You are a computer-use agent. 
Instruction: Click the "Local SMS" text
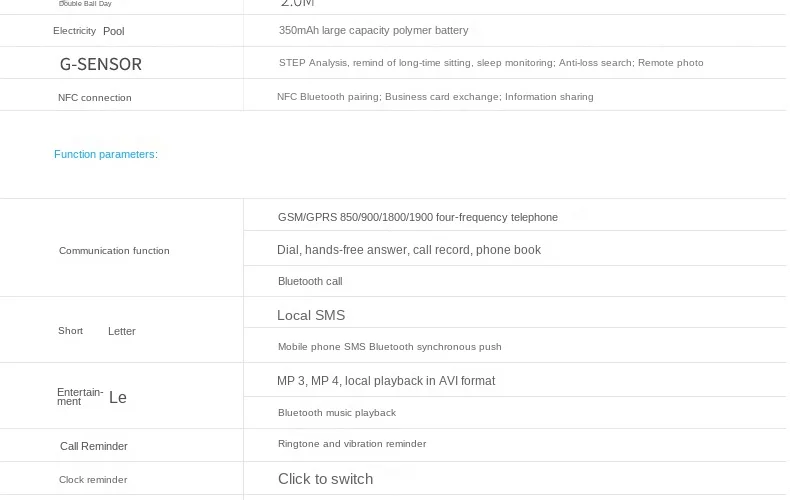[x=311, y=315]
